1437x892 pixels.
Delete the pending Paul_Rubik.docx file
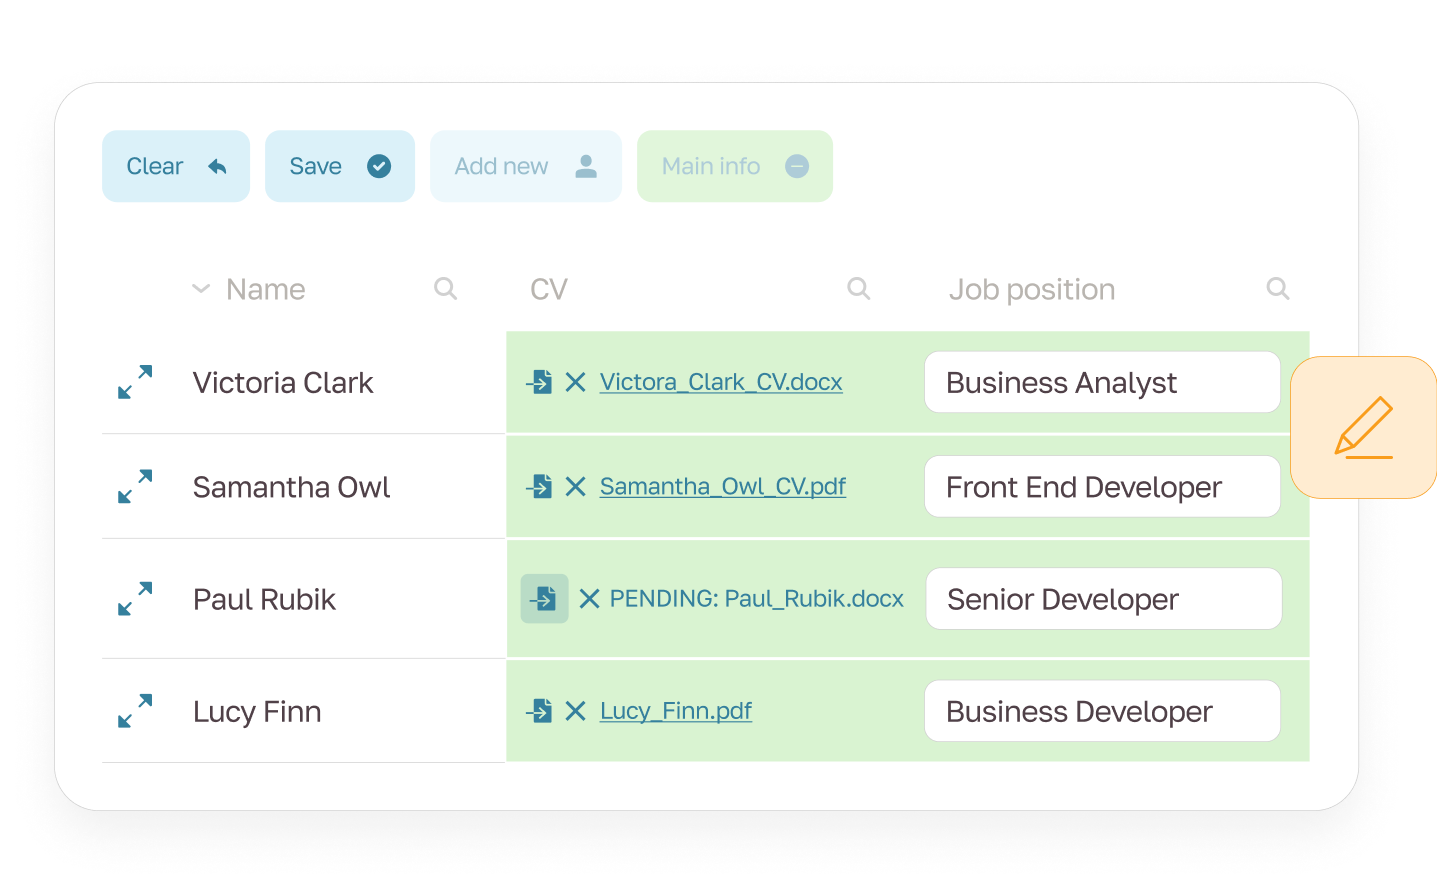(589, 599)
